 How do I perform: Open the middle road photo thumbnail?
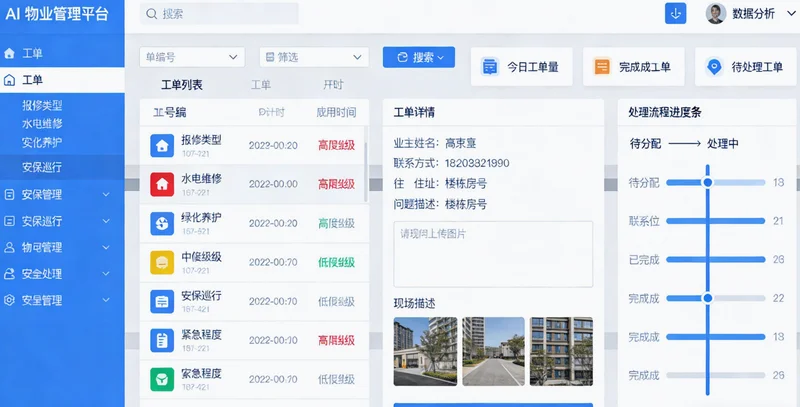(493, 351)
